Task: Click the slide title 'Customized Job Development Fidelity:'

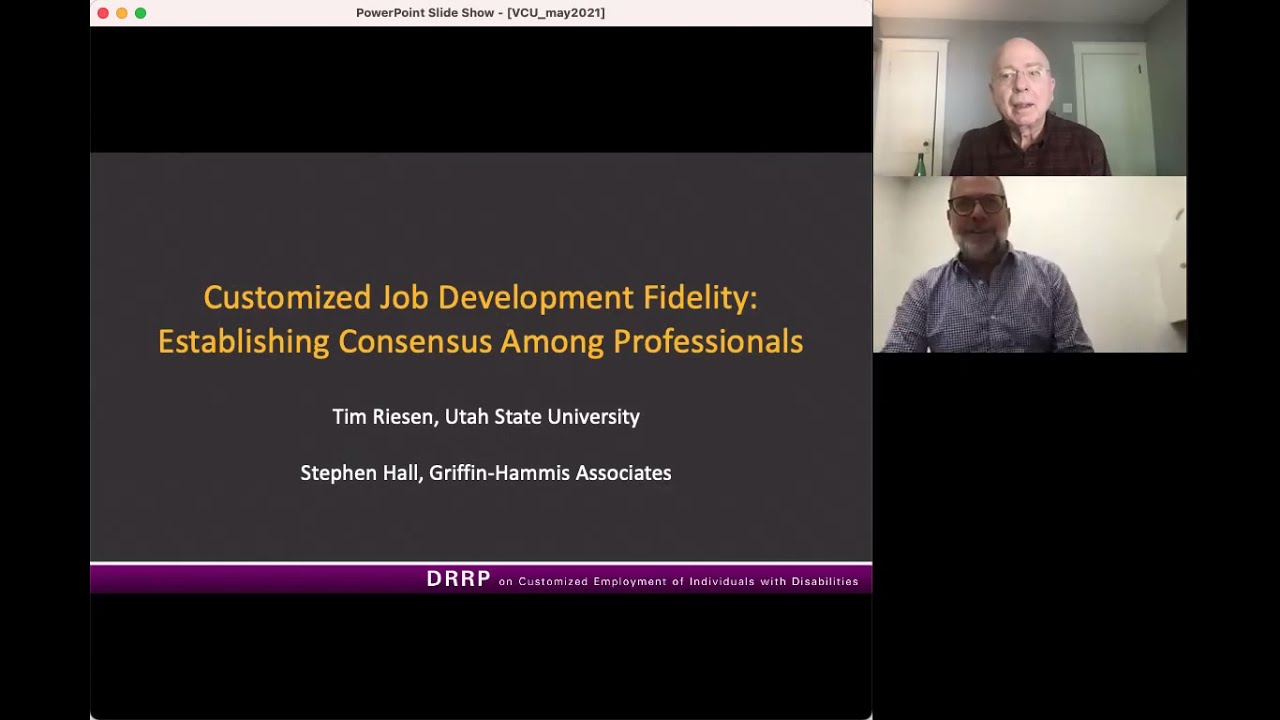Action: (x=480, y=297)
